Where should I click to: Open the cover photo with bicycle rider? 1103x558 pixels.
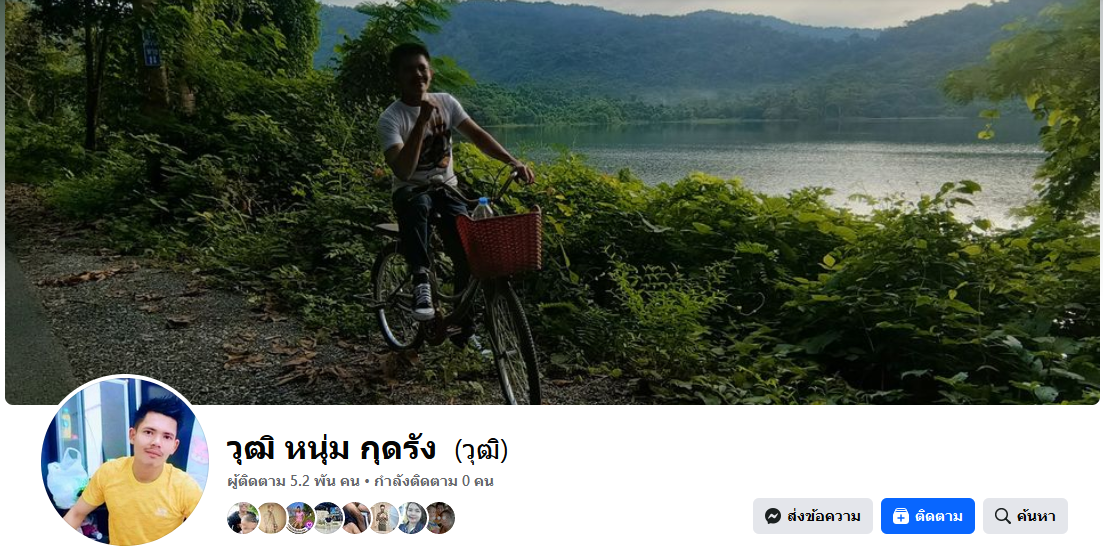[552, 202]
